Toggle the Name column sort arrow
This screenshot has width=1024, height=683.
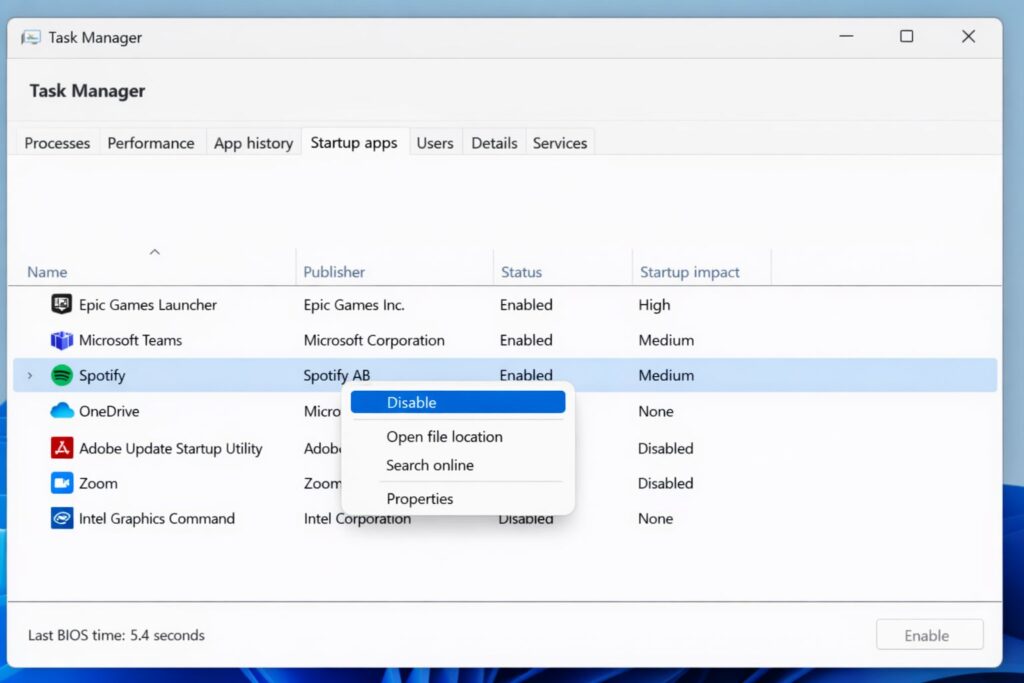pyautogui.click(x=154, y=252)
